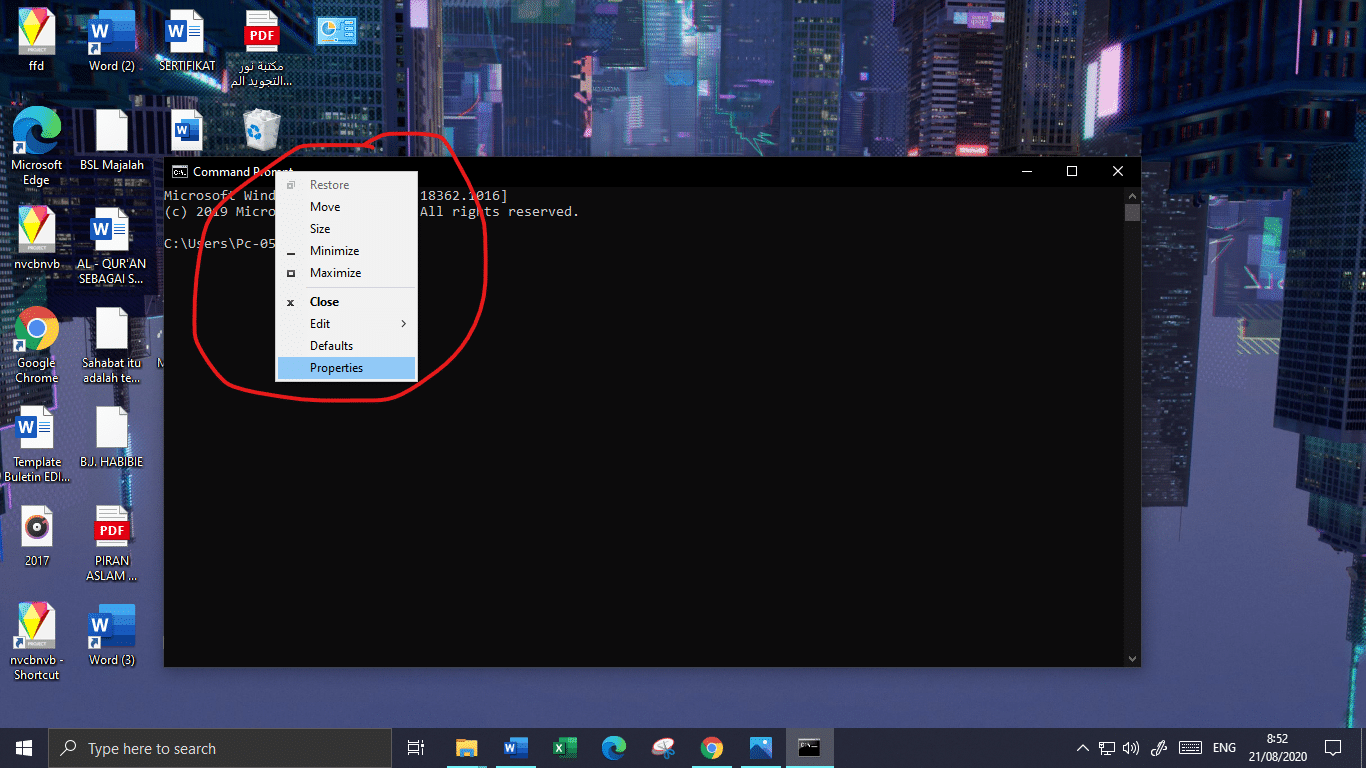Choose Minimize in the window menu
This screenshot has height=768, width=1366.
click(346, 251)
